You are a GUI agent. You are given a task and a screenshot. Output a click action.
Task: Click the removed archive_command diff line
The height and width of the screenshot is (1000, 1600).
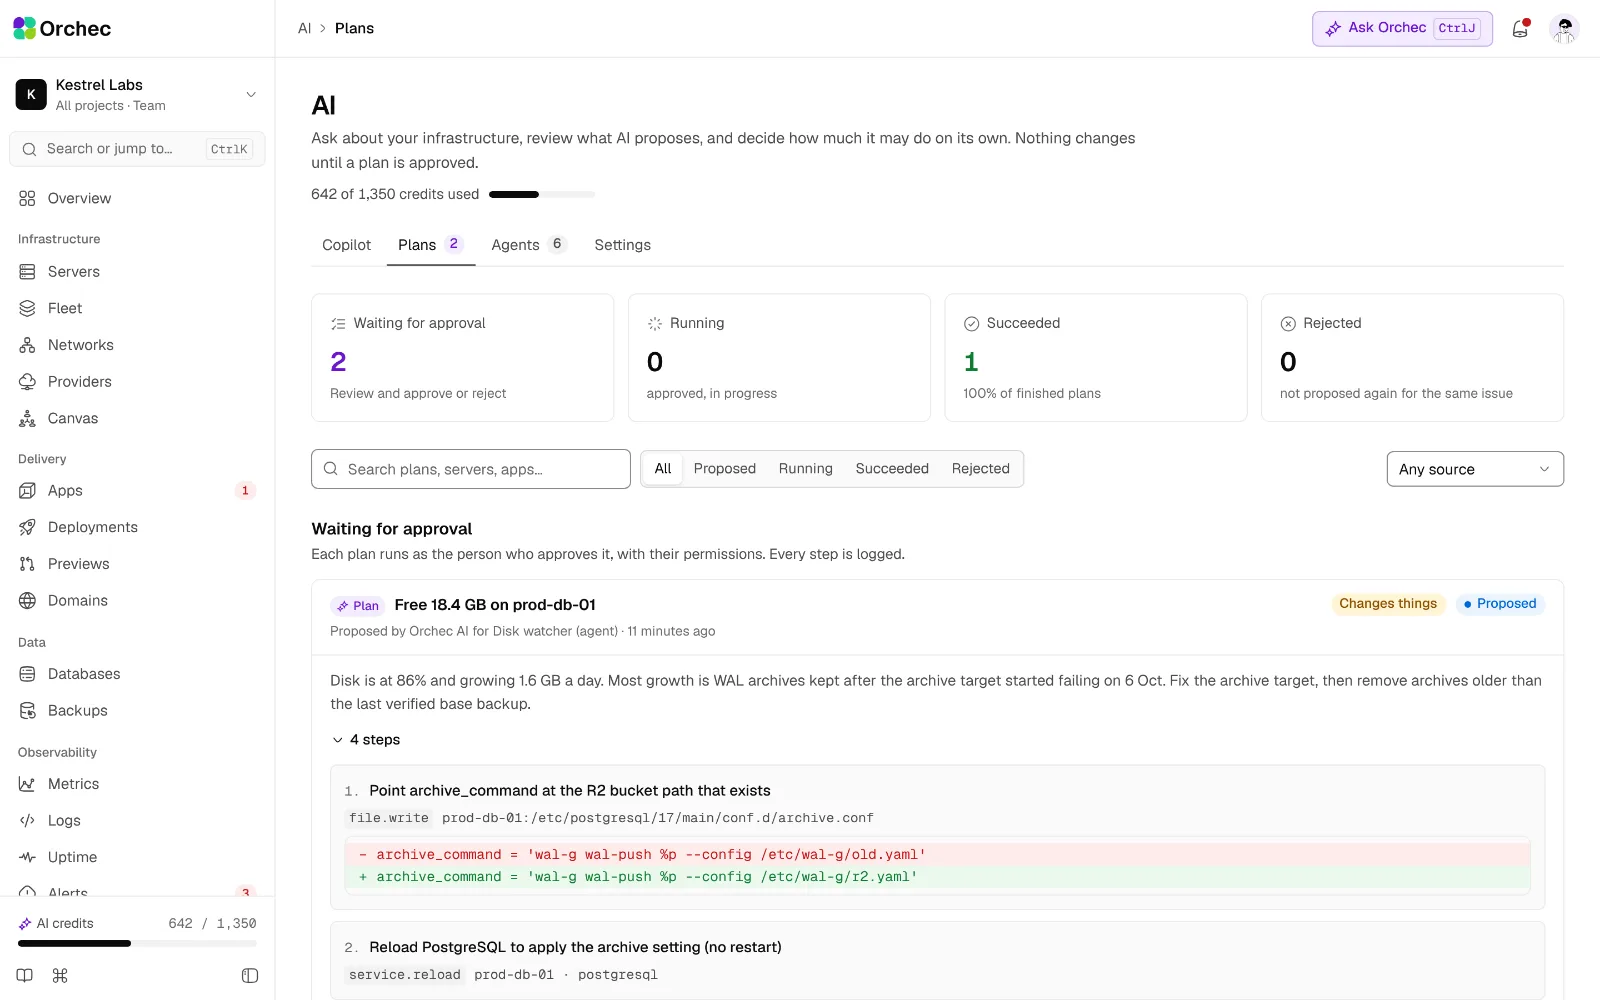(x=938, y=855)
